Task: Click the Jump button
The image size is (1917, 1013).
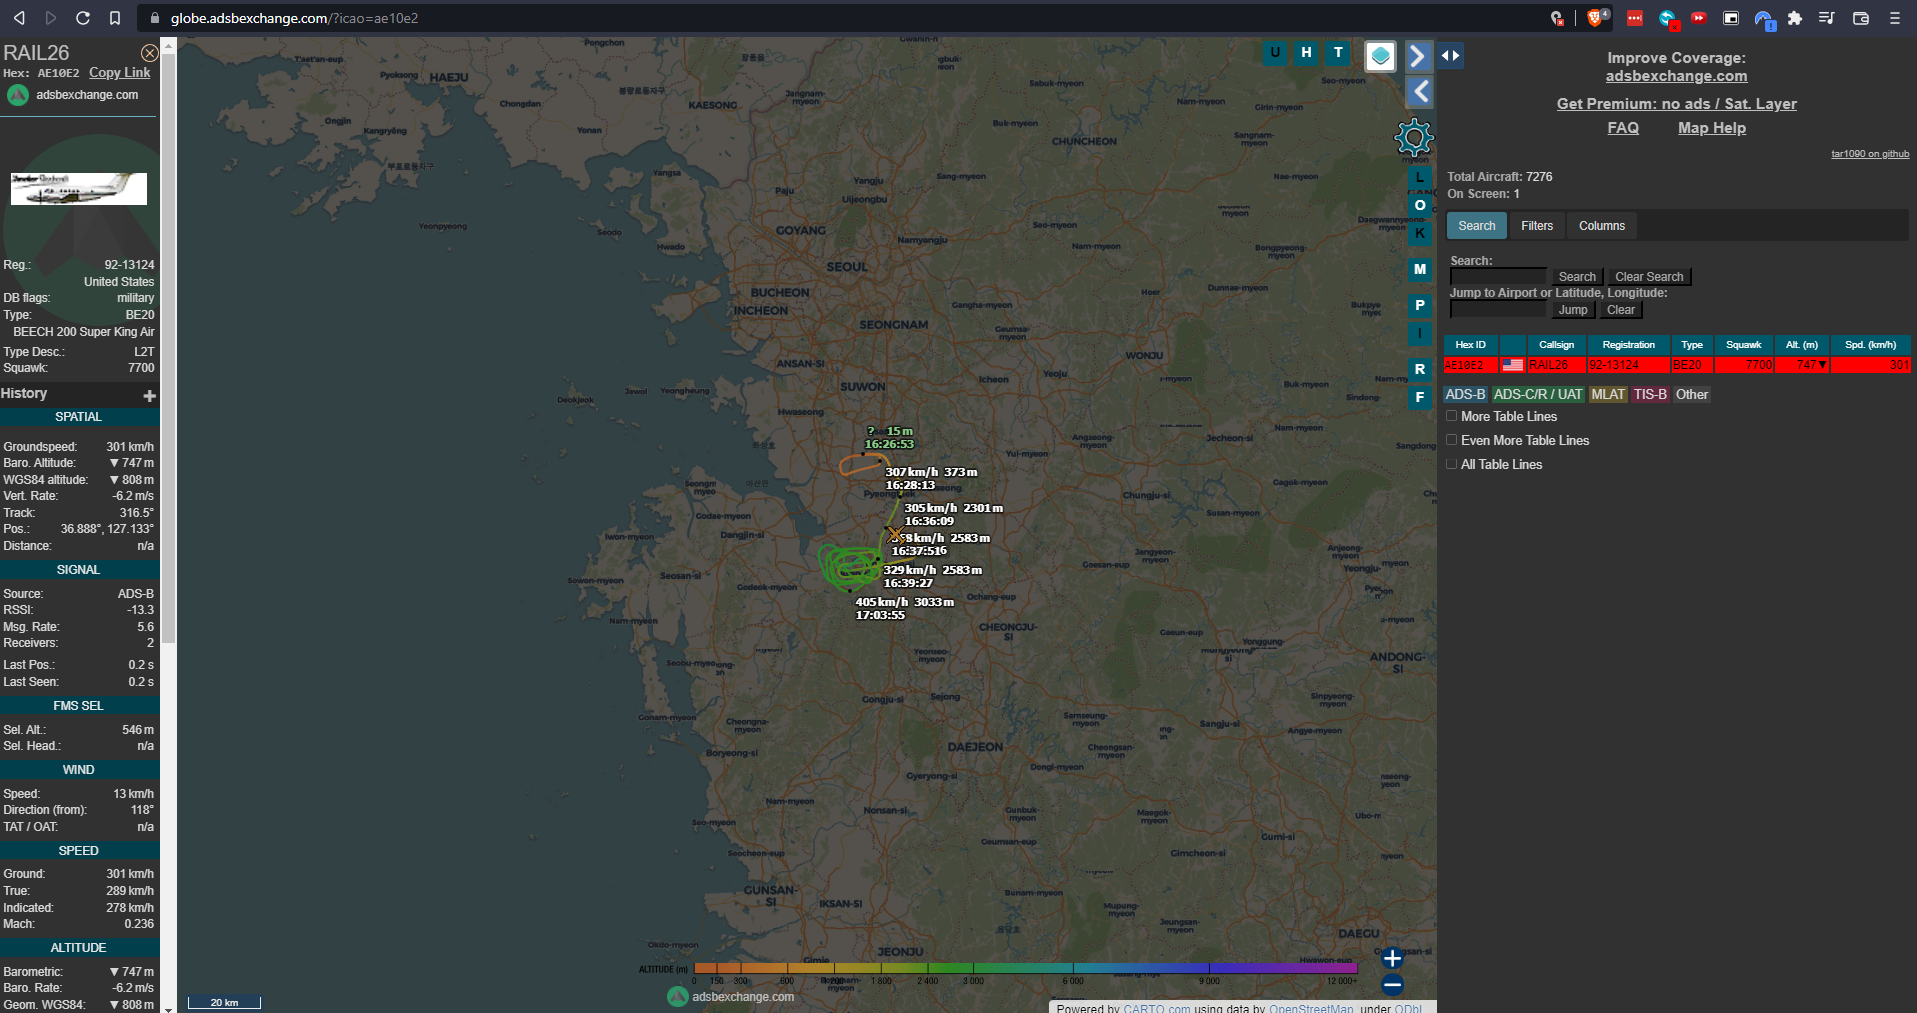Action: (1573, 310)
